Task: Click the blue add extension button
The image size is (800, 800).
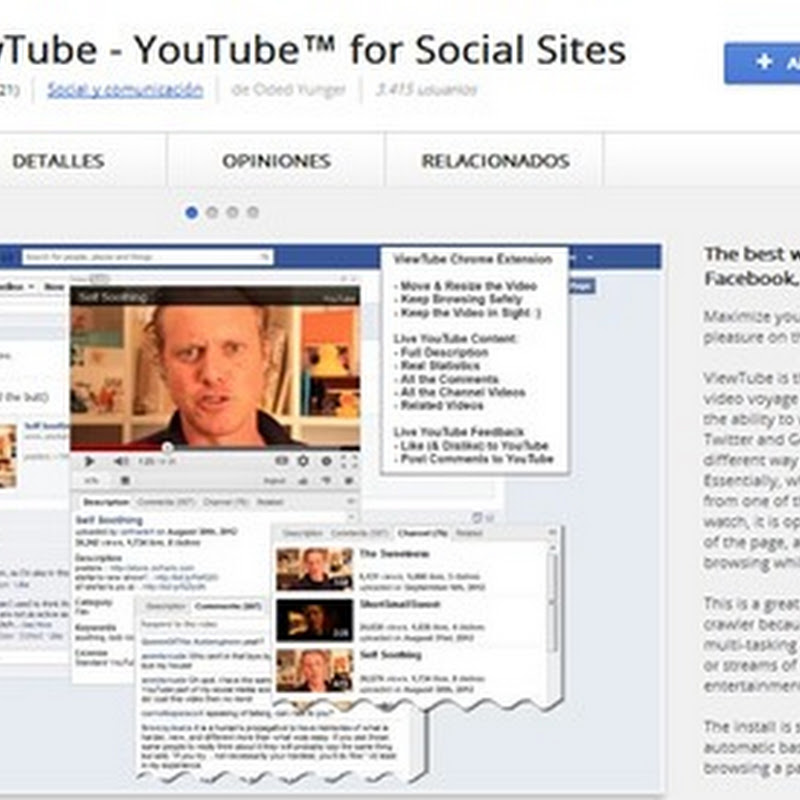Action: tap(762, 63)
